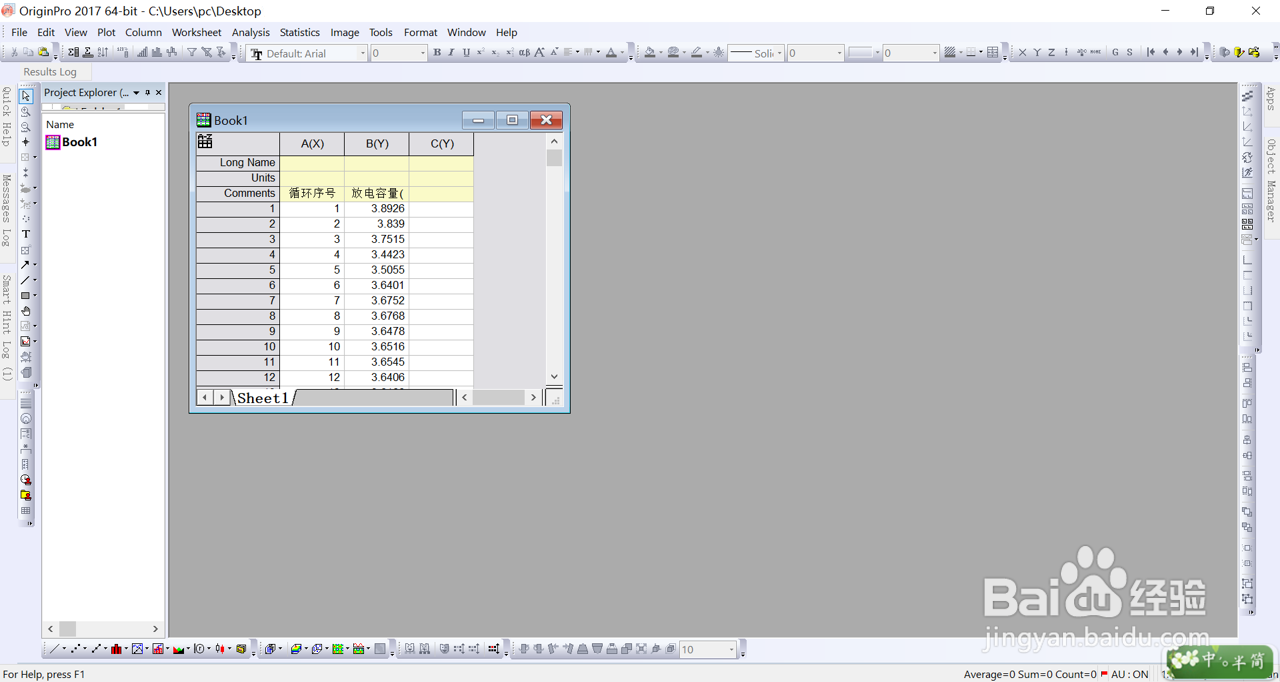The image size is (1280, 682).
Task: Select the B(Y) column header
Action: pyautogui.click(x=377, y=143)
